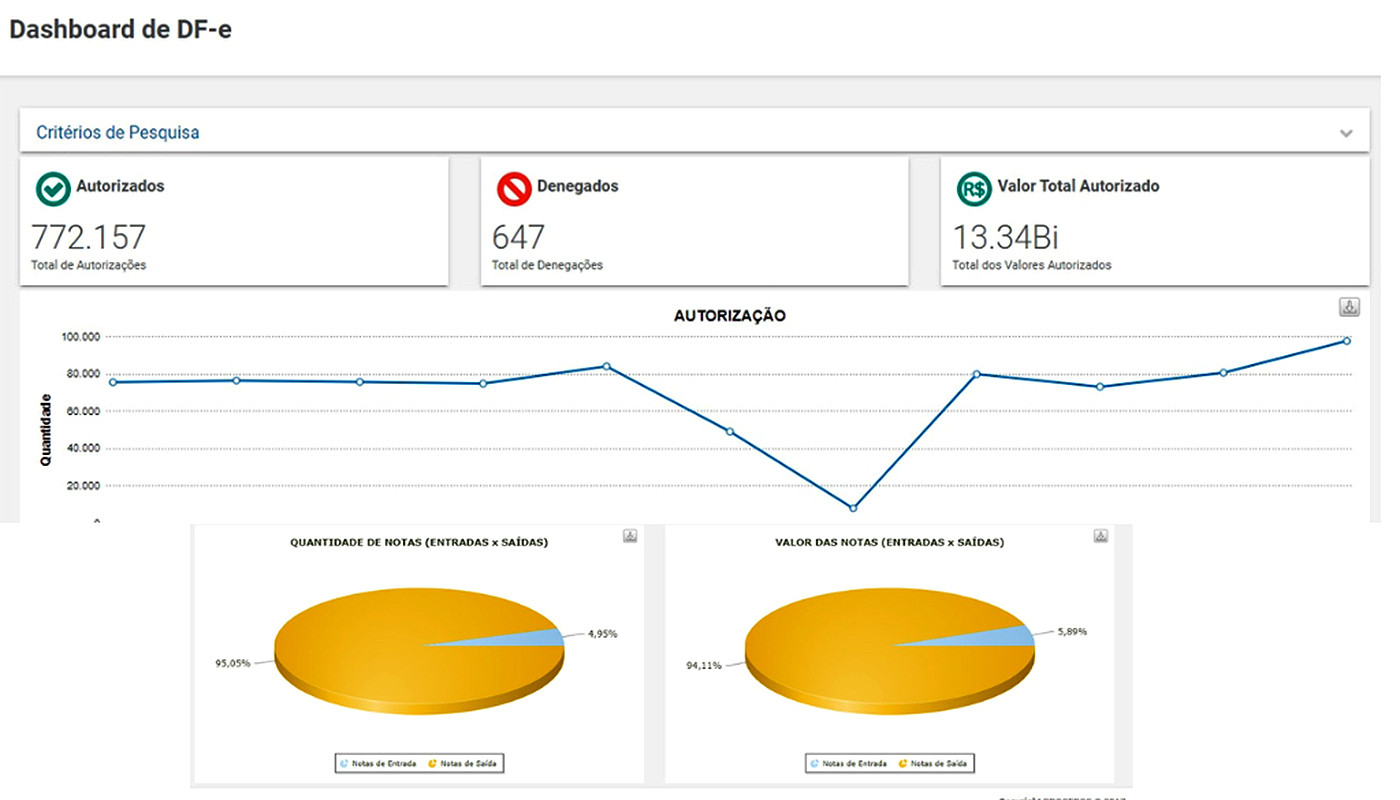This screenshot has width=1400, height=800.
Task: Click the R$ Valor Total Autorizado icon
Action: pyautogui.click(x=973, y=188)
